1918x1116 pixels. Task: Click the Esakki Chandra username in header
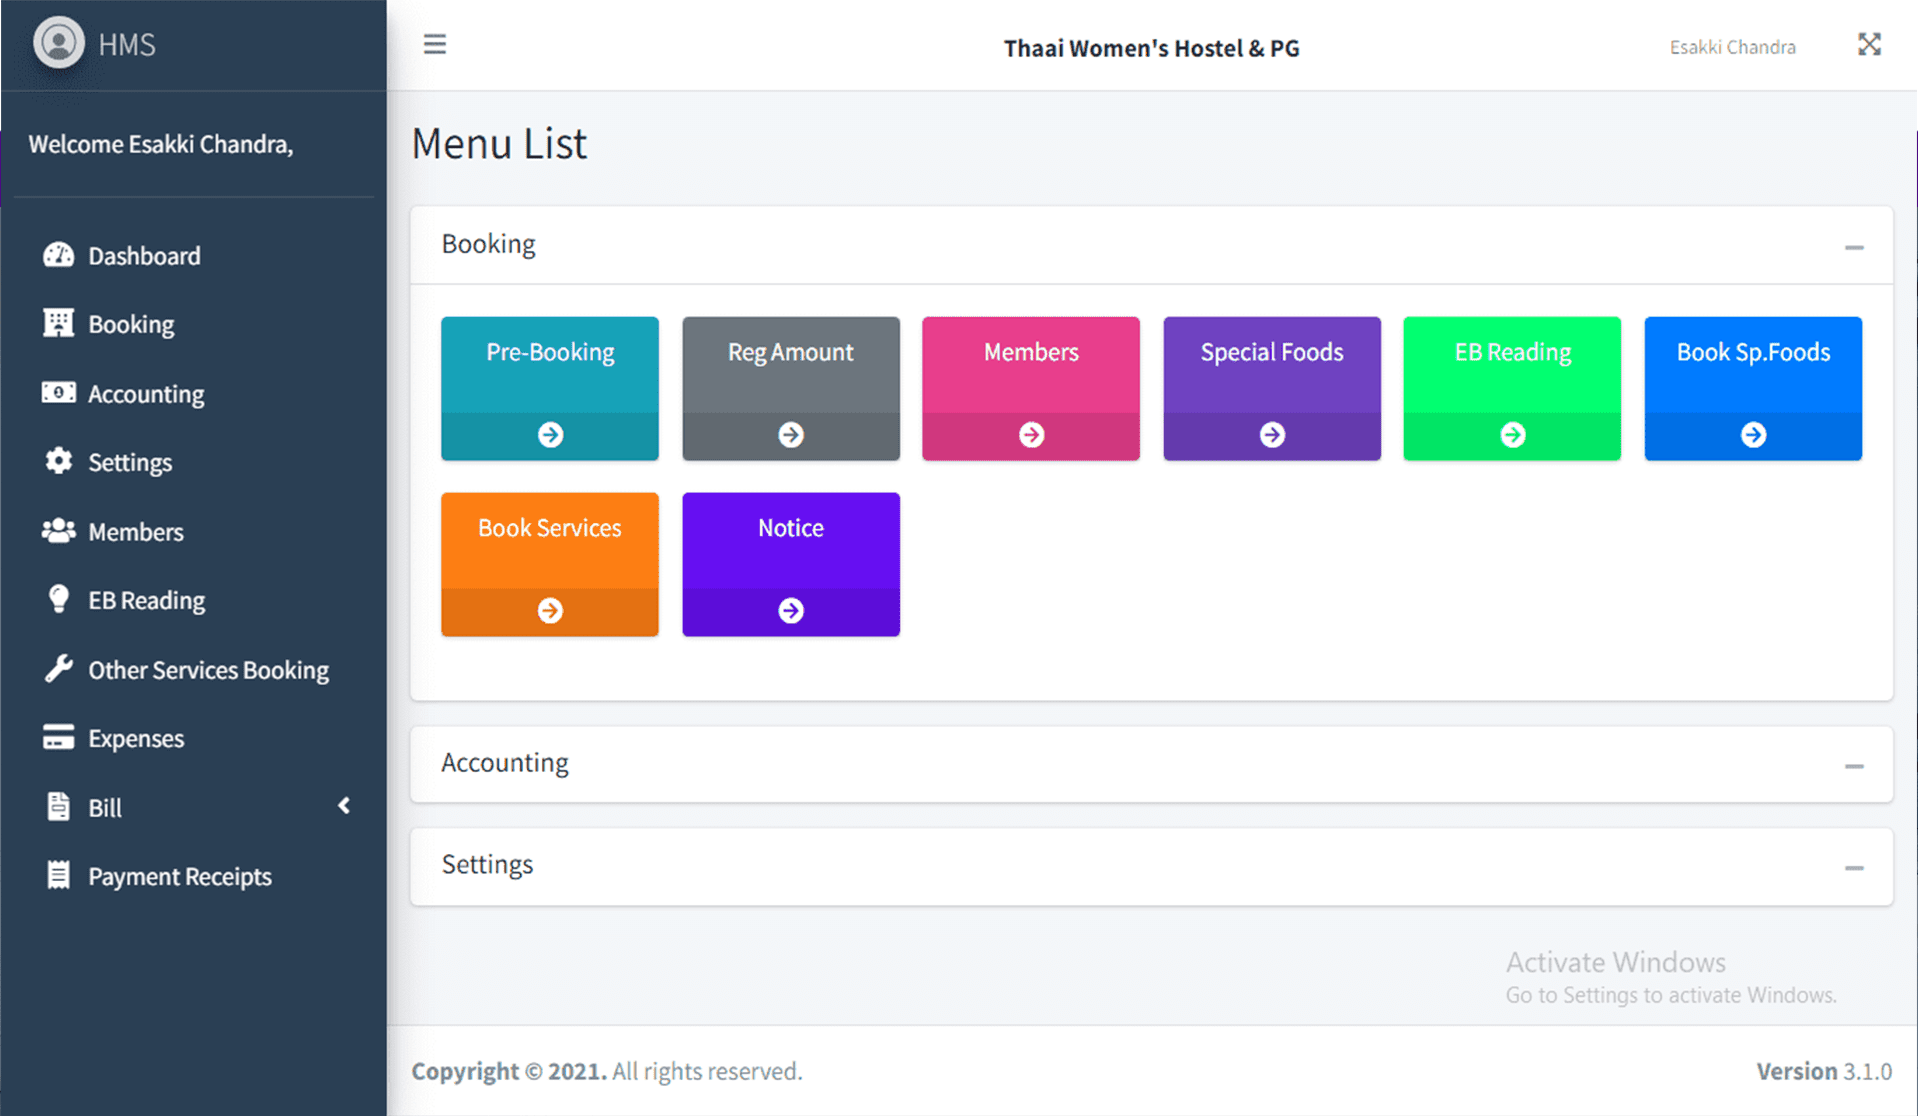[x=1732, y=47]
